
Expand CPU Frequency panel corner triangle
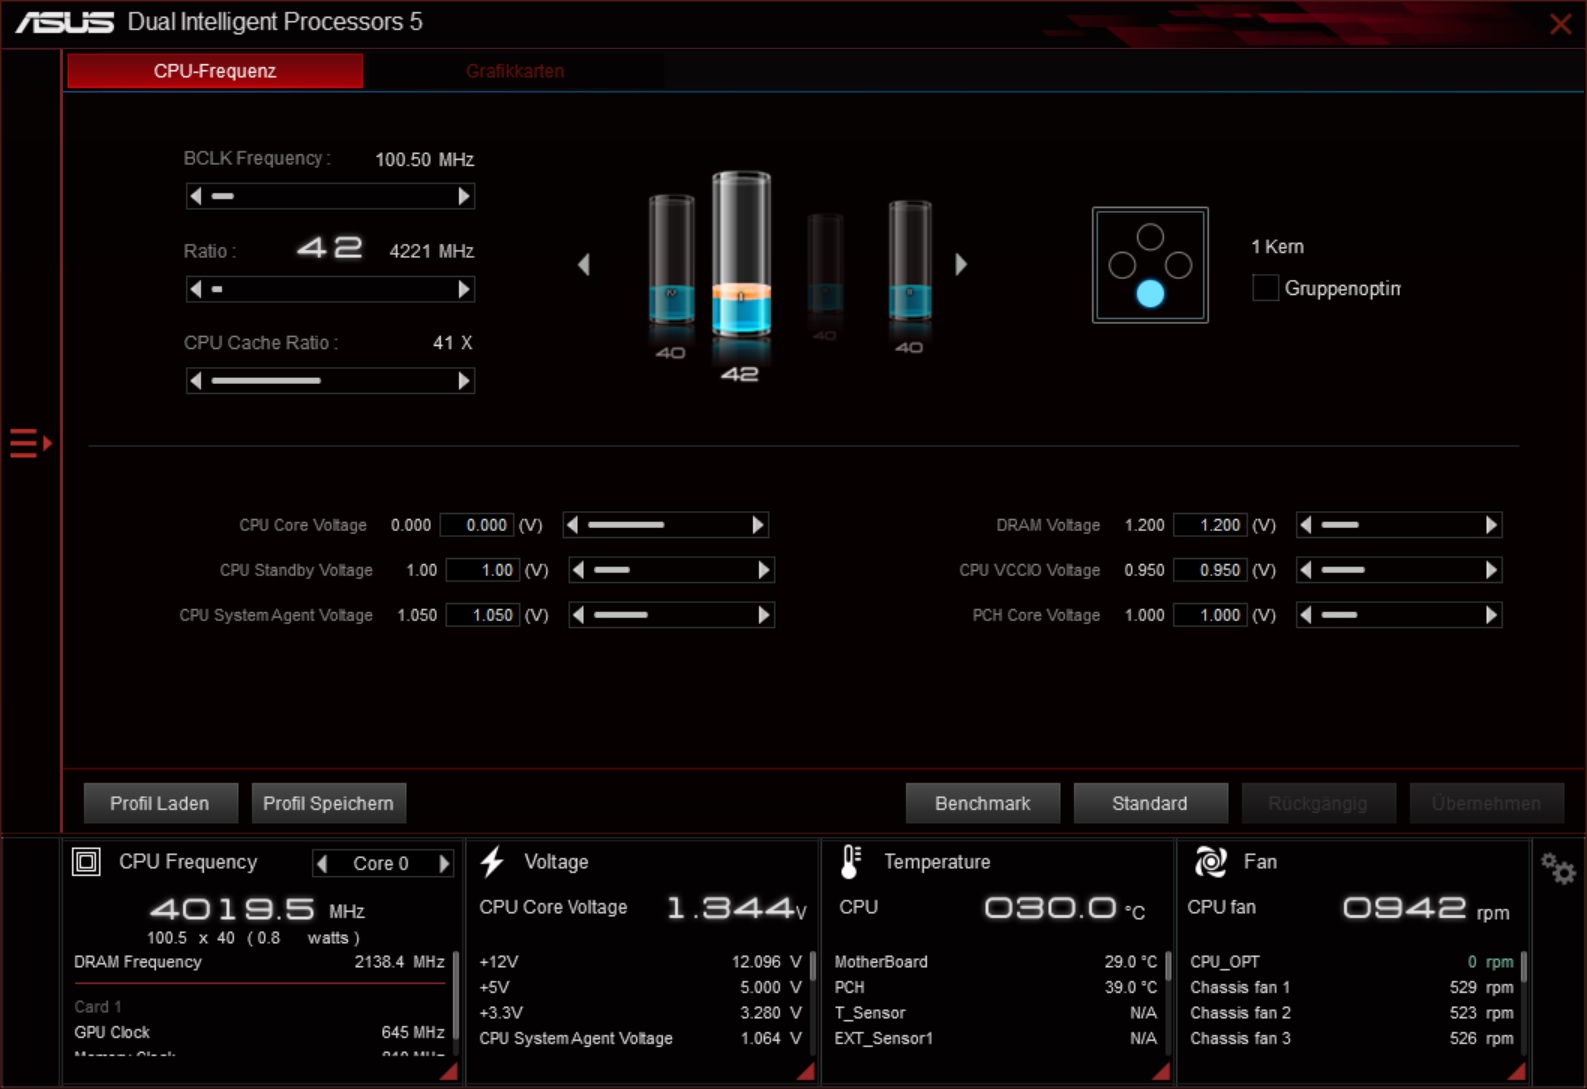449,1071
